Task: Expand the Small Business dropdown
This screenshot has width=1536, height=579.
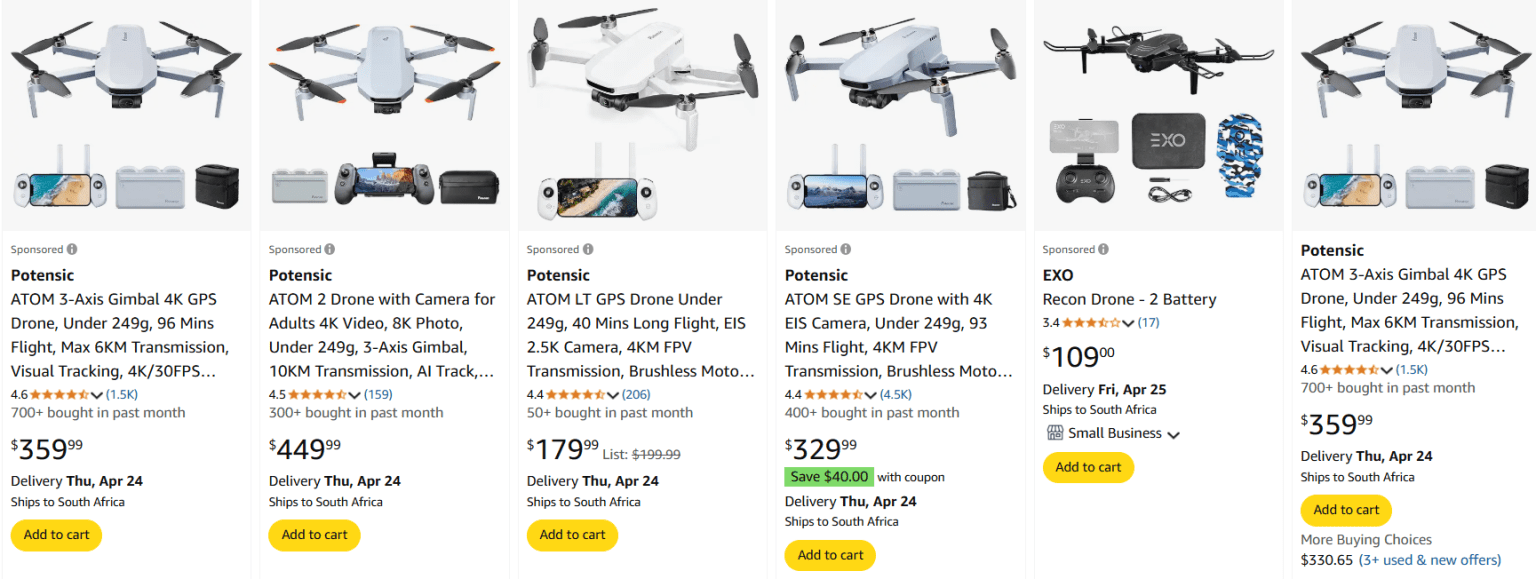Action: point(1172,433)
